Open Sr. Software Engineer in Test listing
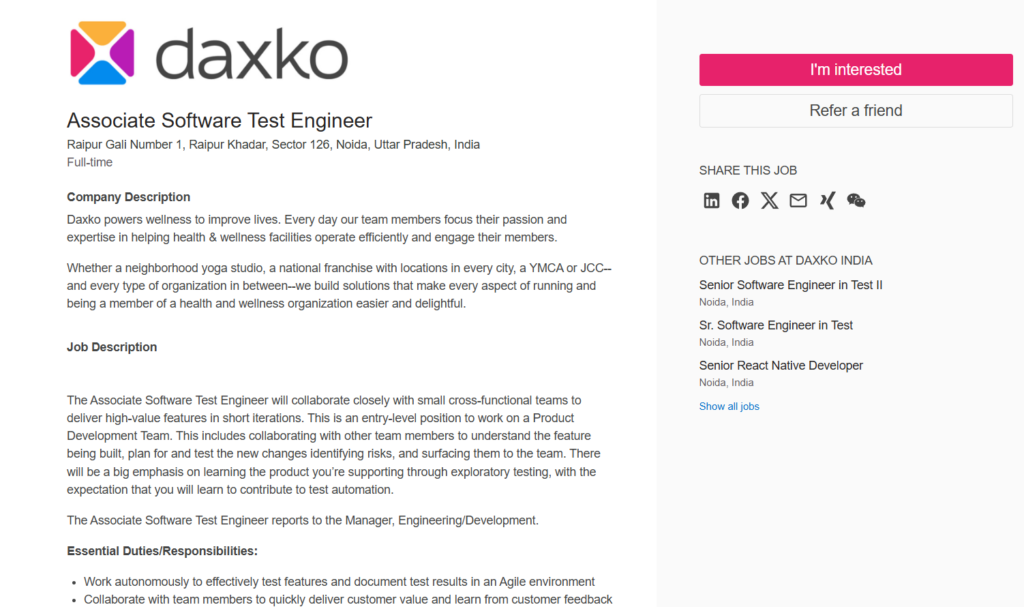 pyautogui.click(x=775, y=325)
